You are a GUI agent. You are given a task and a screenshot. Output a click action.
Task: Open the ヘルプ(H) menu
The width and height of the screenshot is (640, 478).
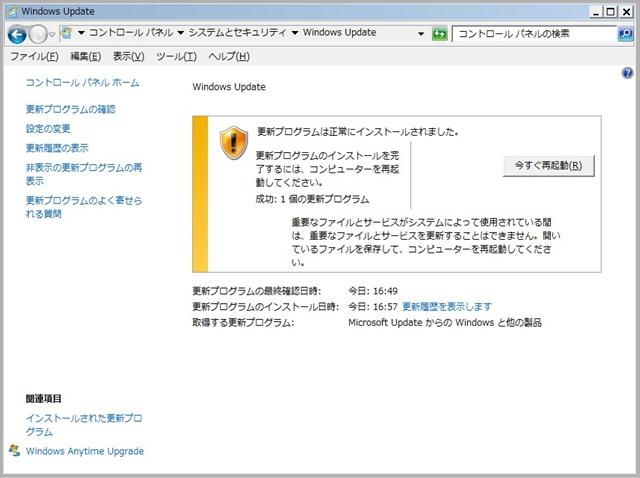[x=229, y=56]
